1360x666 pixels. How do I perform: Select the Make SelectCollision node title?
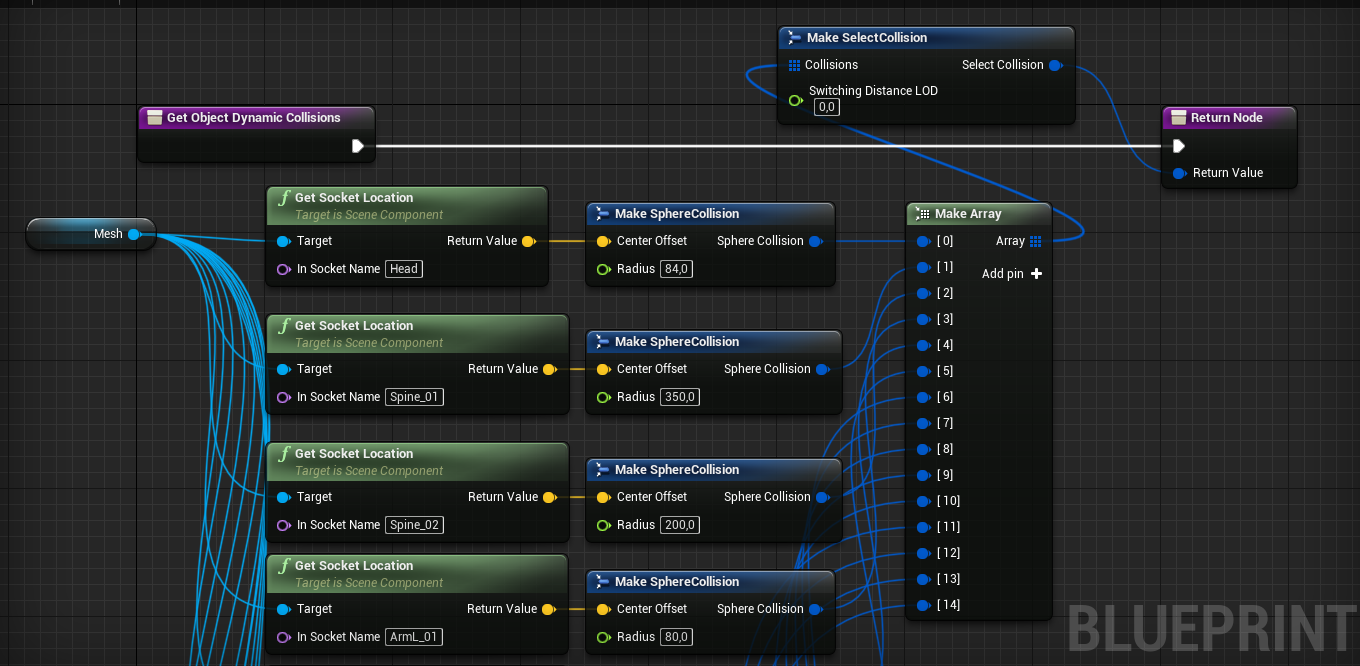click(867, 38)
